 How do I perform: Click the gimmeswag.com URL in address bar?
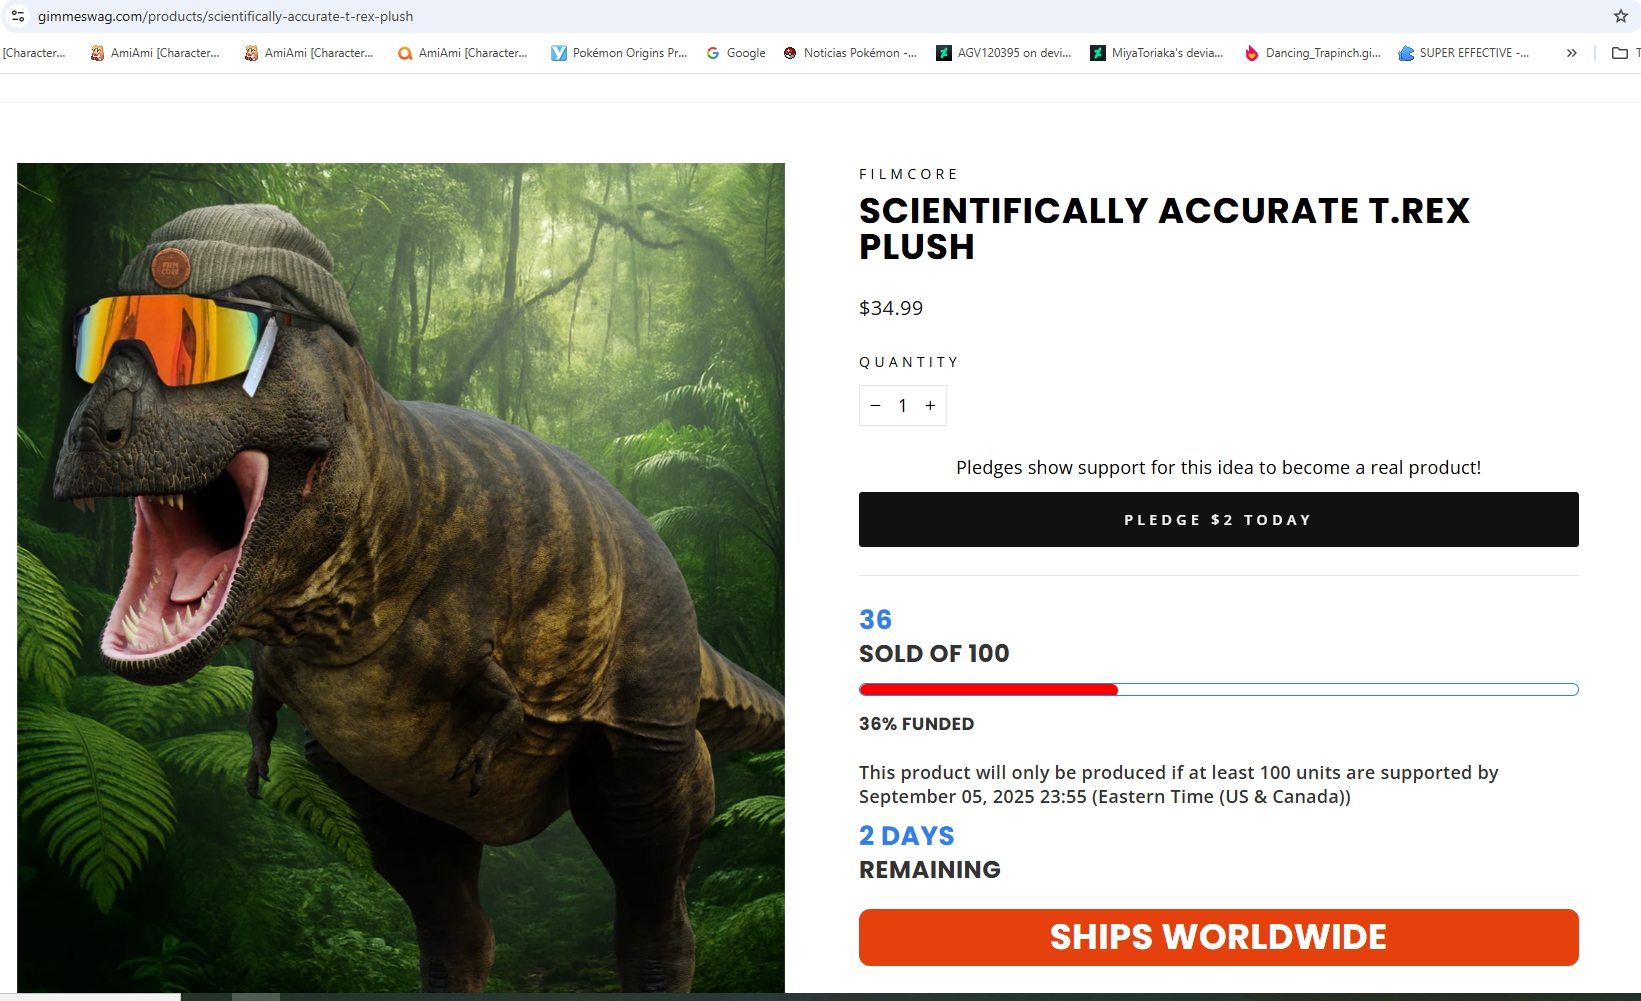coord(225,16)
